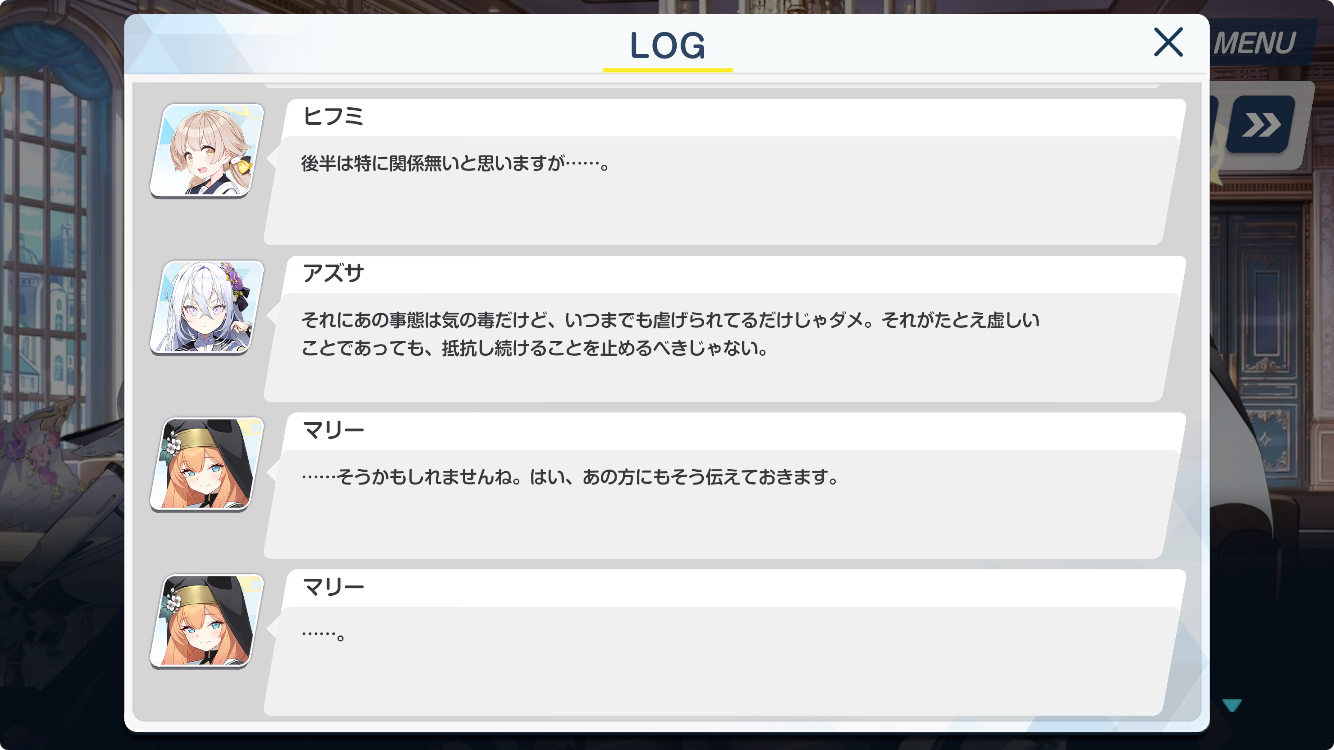Click the teal down-arrow indicator
This screenshot has width=1334, height=750.
[1231, 705]
